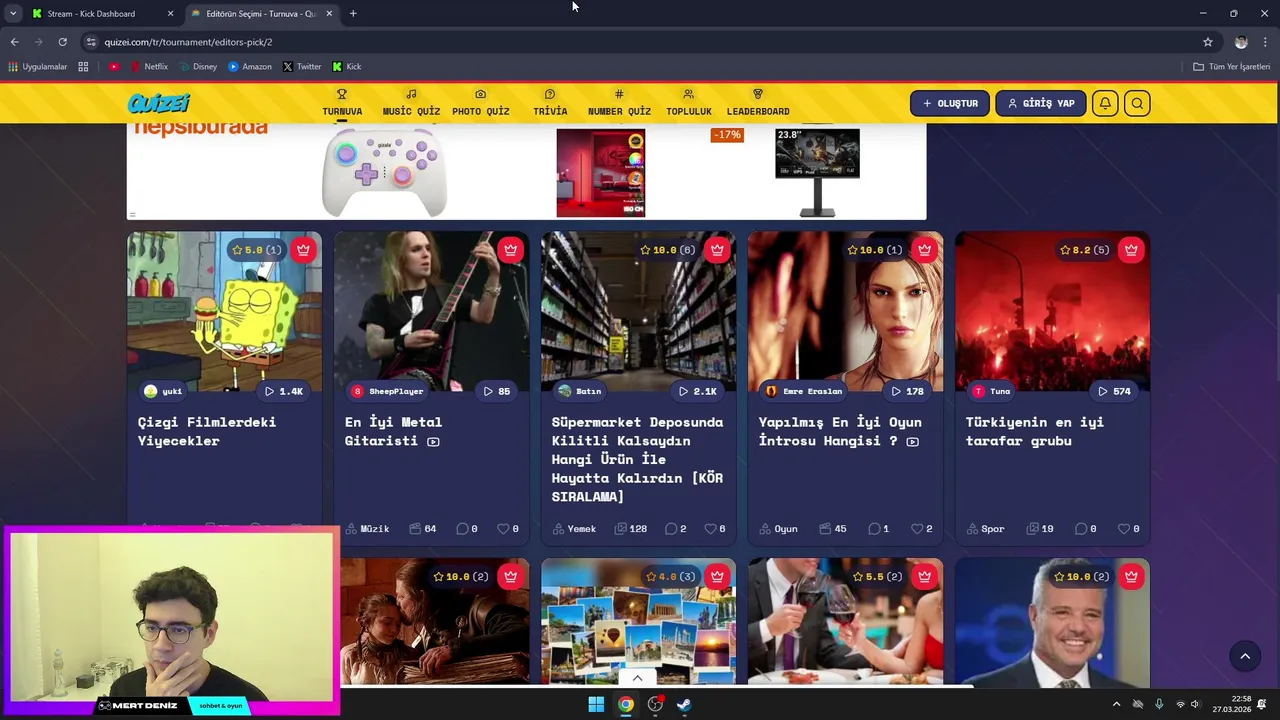Open the Leaderboard page
The height and width of the screenshot is (720, 1280).
758,103
